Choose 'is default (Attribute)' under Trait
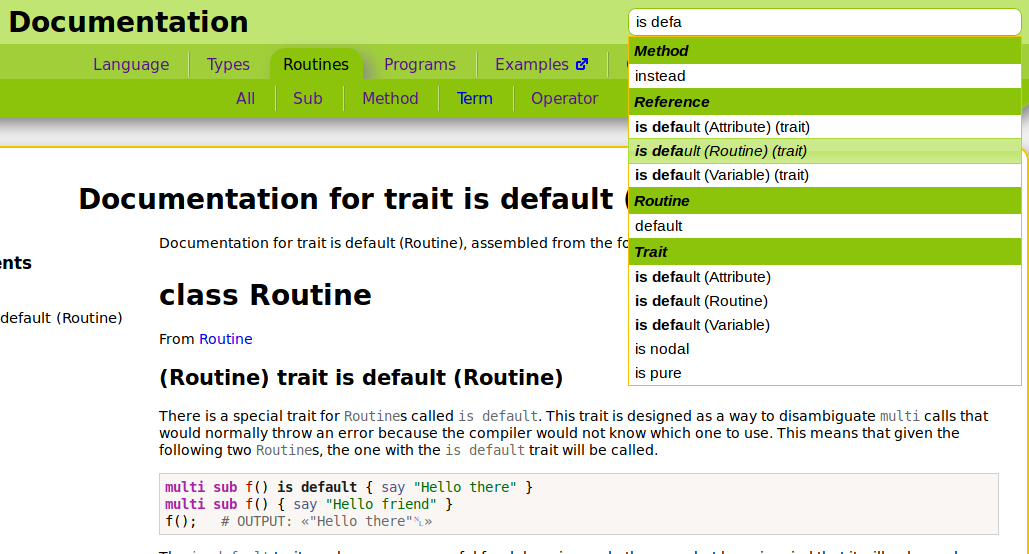 (x=825, y=277)
